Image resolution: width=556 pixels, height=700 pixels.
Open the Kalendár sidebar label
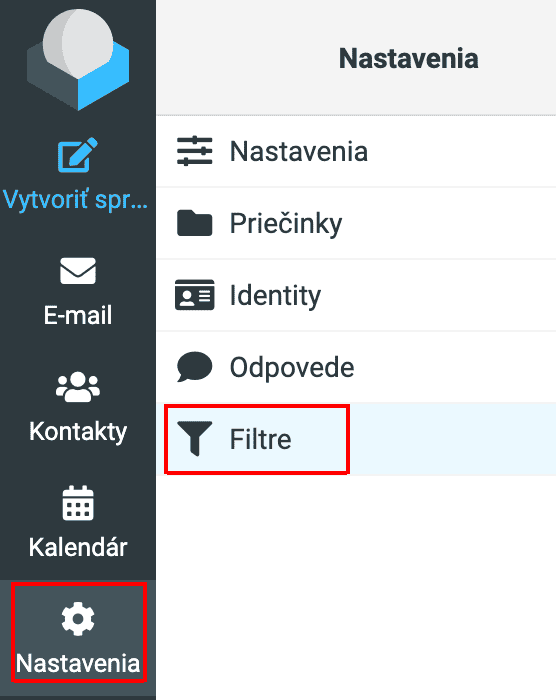tap(78, 547)
